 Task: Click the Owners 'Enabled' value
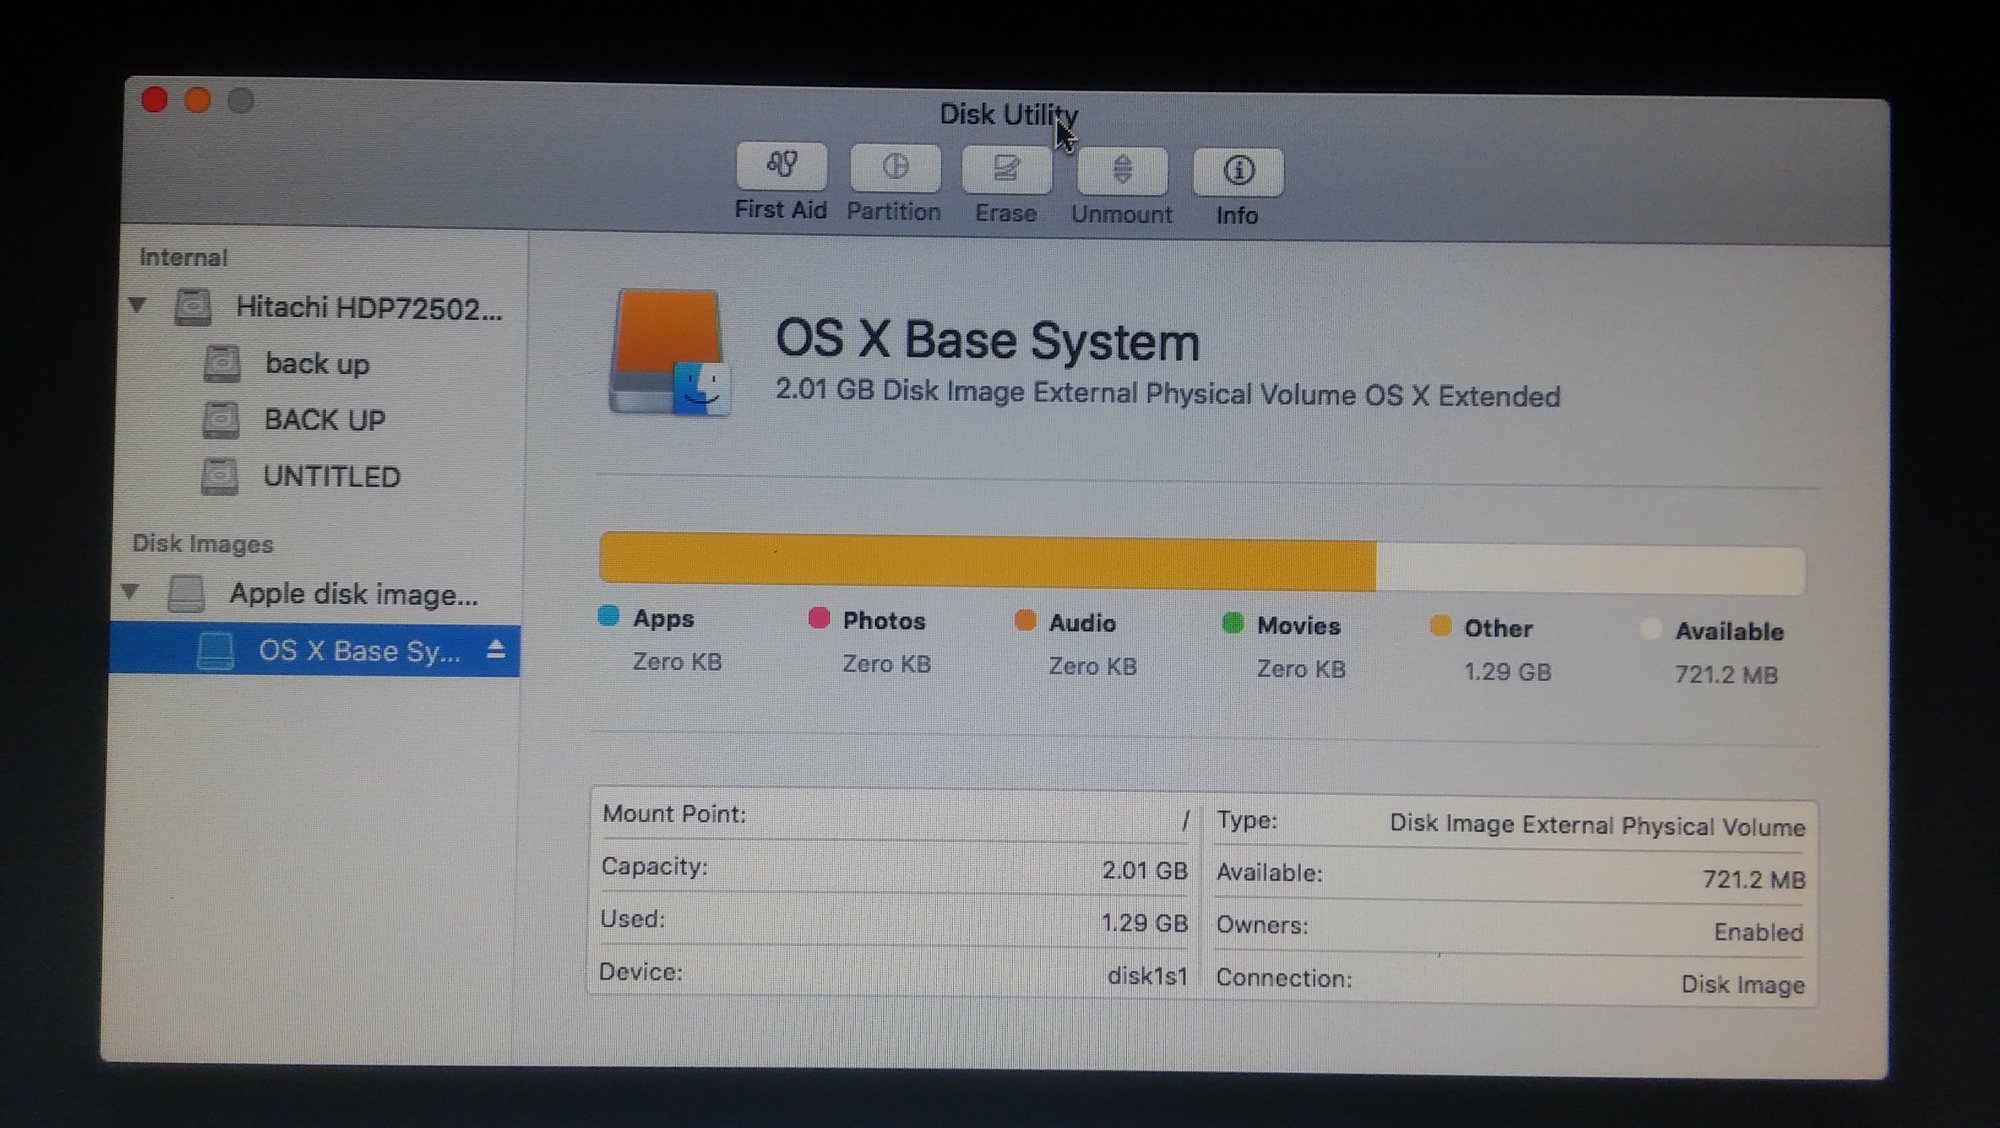click(x=1758, y=932)
